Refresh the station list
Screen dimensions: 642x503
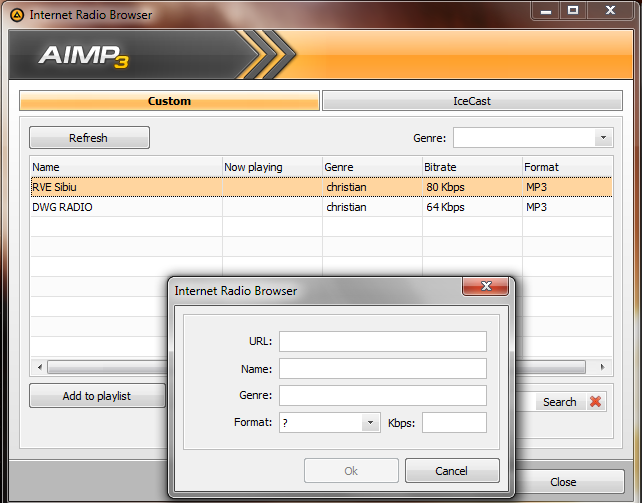[89, 138]
